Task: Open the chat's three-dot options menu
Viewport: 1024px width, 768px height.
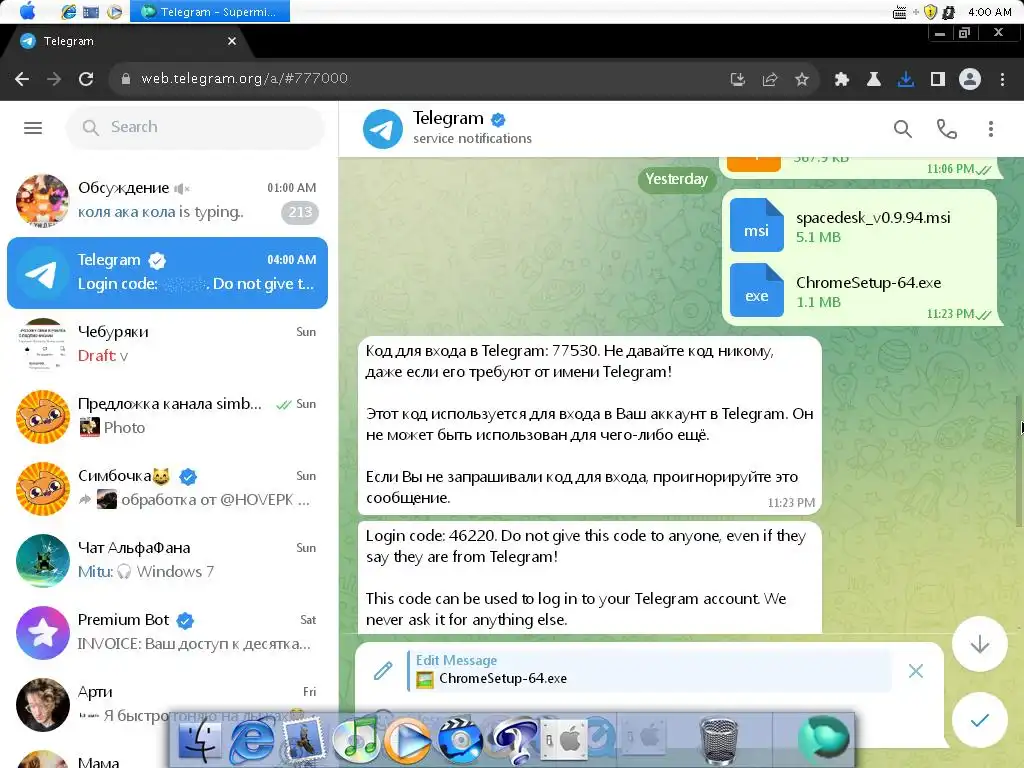Action: tap(991, 129)
